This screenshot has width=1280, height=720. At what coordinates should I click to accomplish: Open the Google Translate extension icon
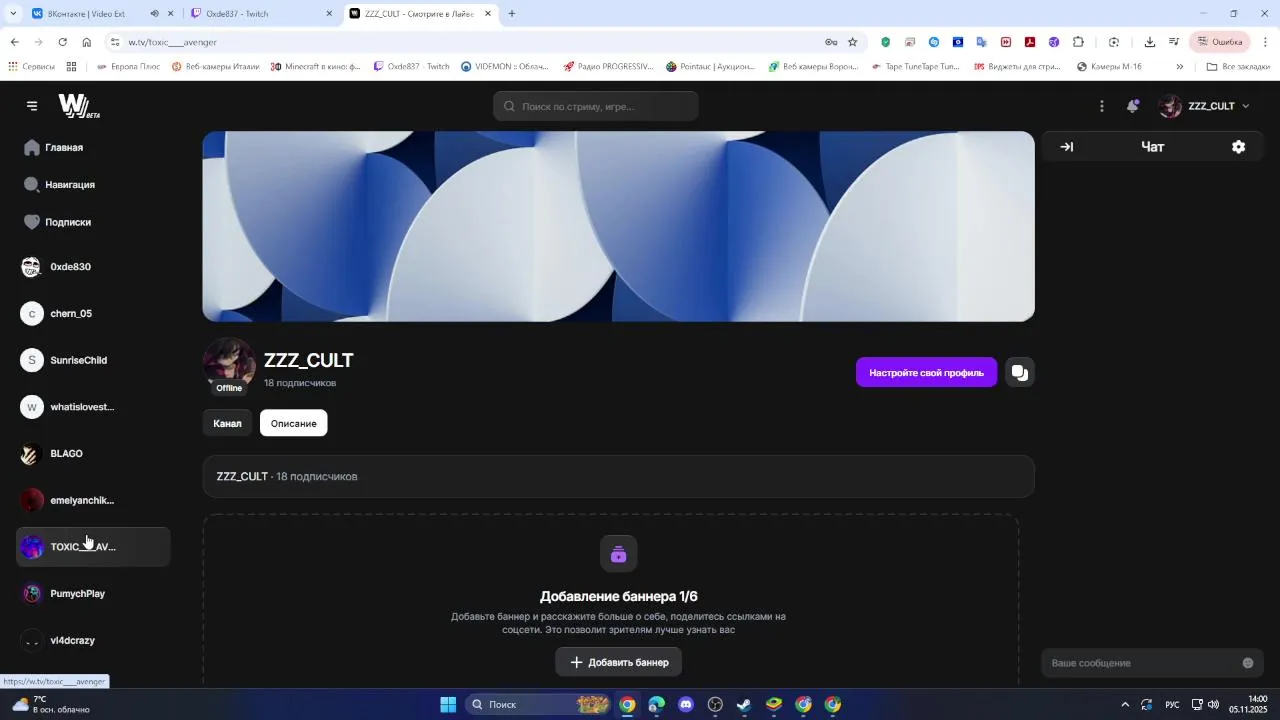pyautogui.click(x=982, y=42)
